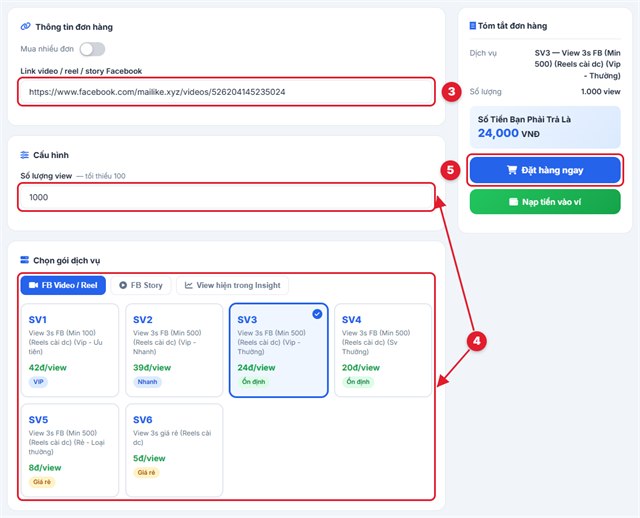Select the SV5 service package card
640x518 pixels.
[x=70, y=450]
